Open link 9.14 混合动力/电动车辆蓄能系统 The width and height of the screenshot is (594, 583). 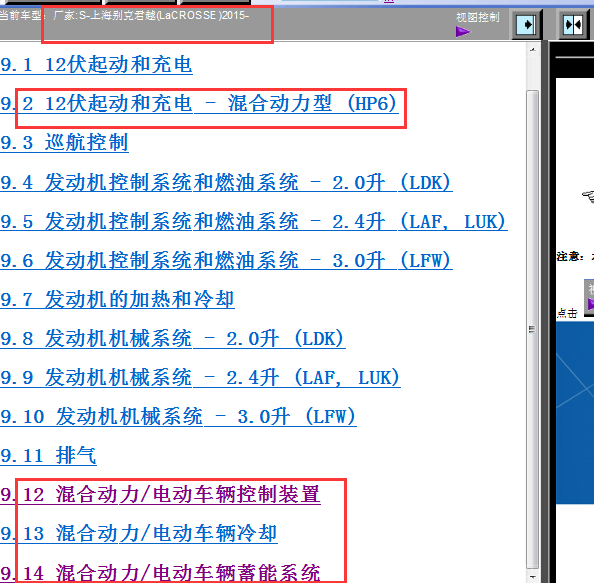coord(160,572)
